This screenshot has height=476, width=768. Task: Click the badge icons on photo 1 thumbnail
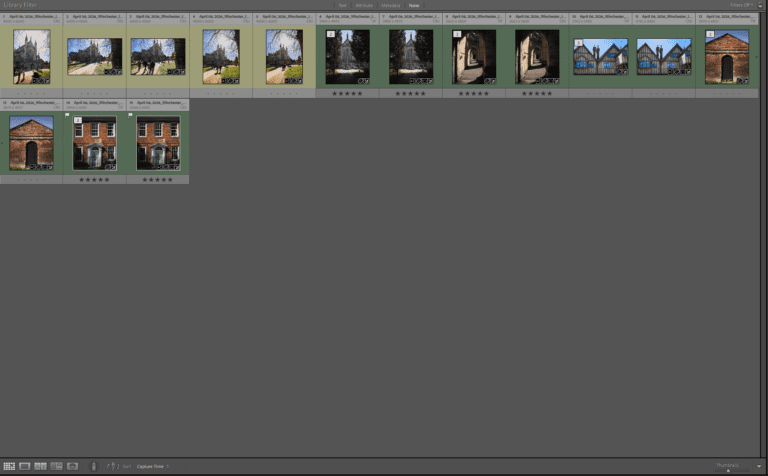(x=41, y=81)
